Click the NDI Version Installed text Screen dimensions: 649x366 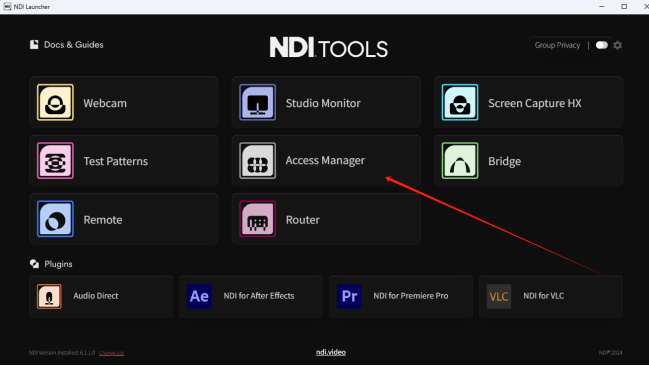pyautogui.click(x=62, y=353)
